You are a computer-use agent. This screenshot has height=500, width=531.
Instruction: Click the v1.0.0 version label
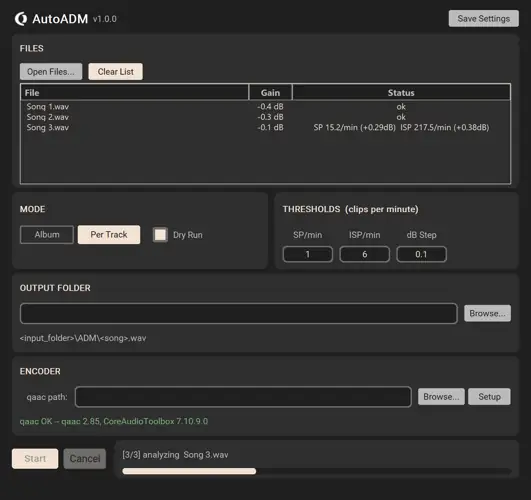pyautogui.click(x=105, y=19)
